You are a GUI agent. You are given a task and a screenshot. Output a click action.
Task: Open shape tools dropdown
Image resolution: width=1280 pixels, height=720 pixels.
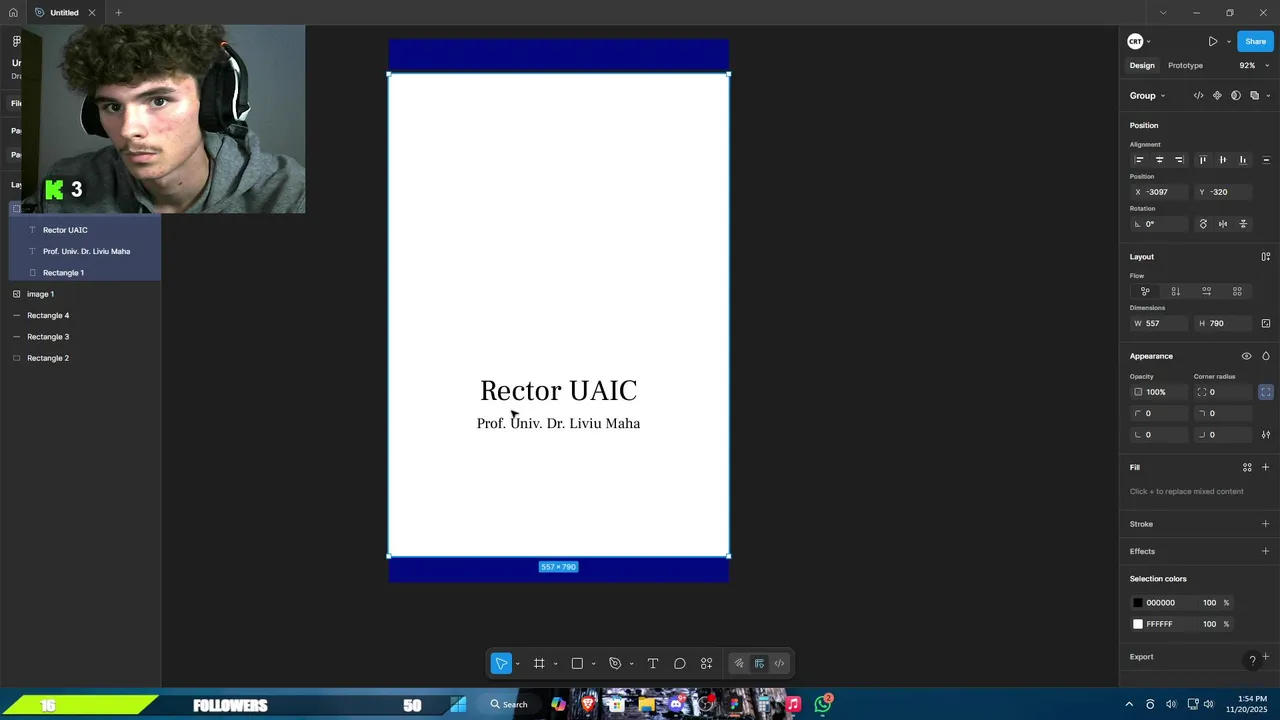point(593,664)
